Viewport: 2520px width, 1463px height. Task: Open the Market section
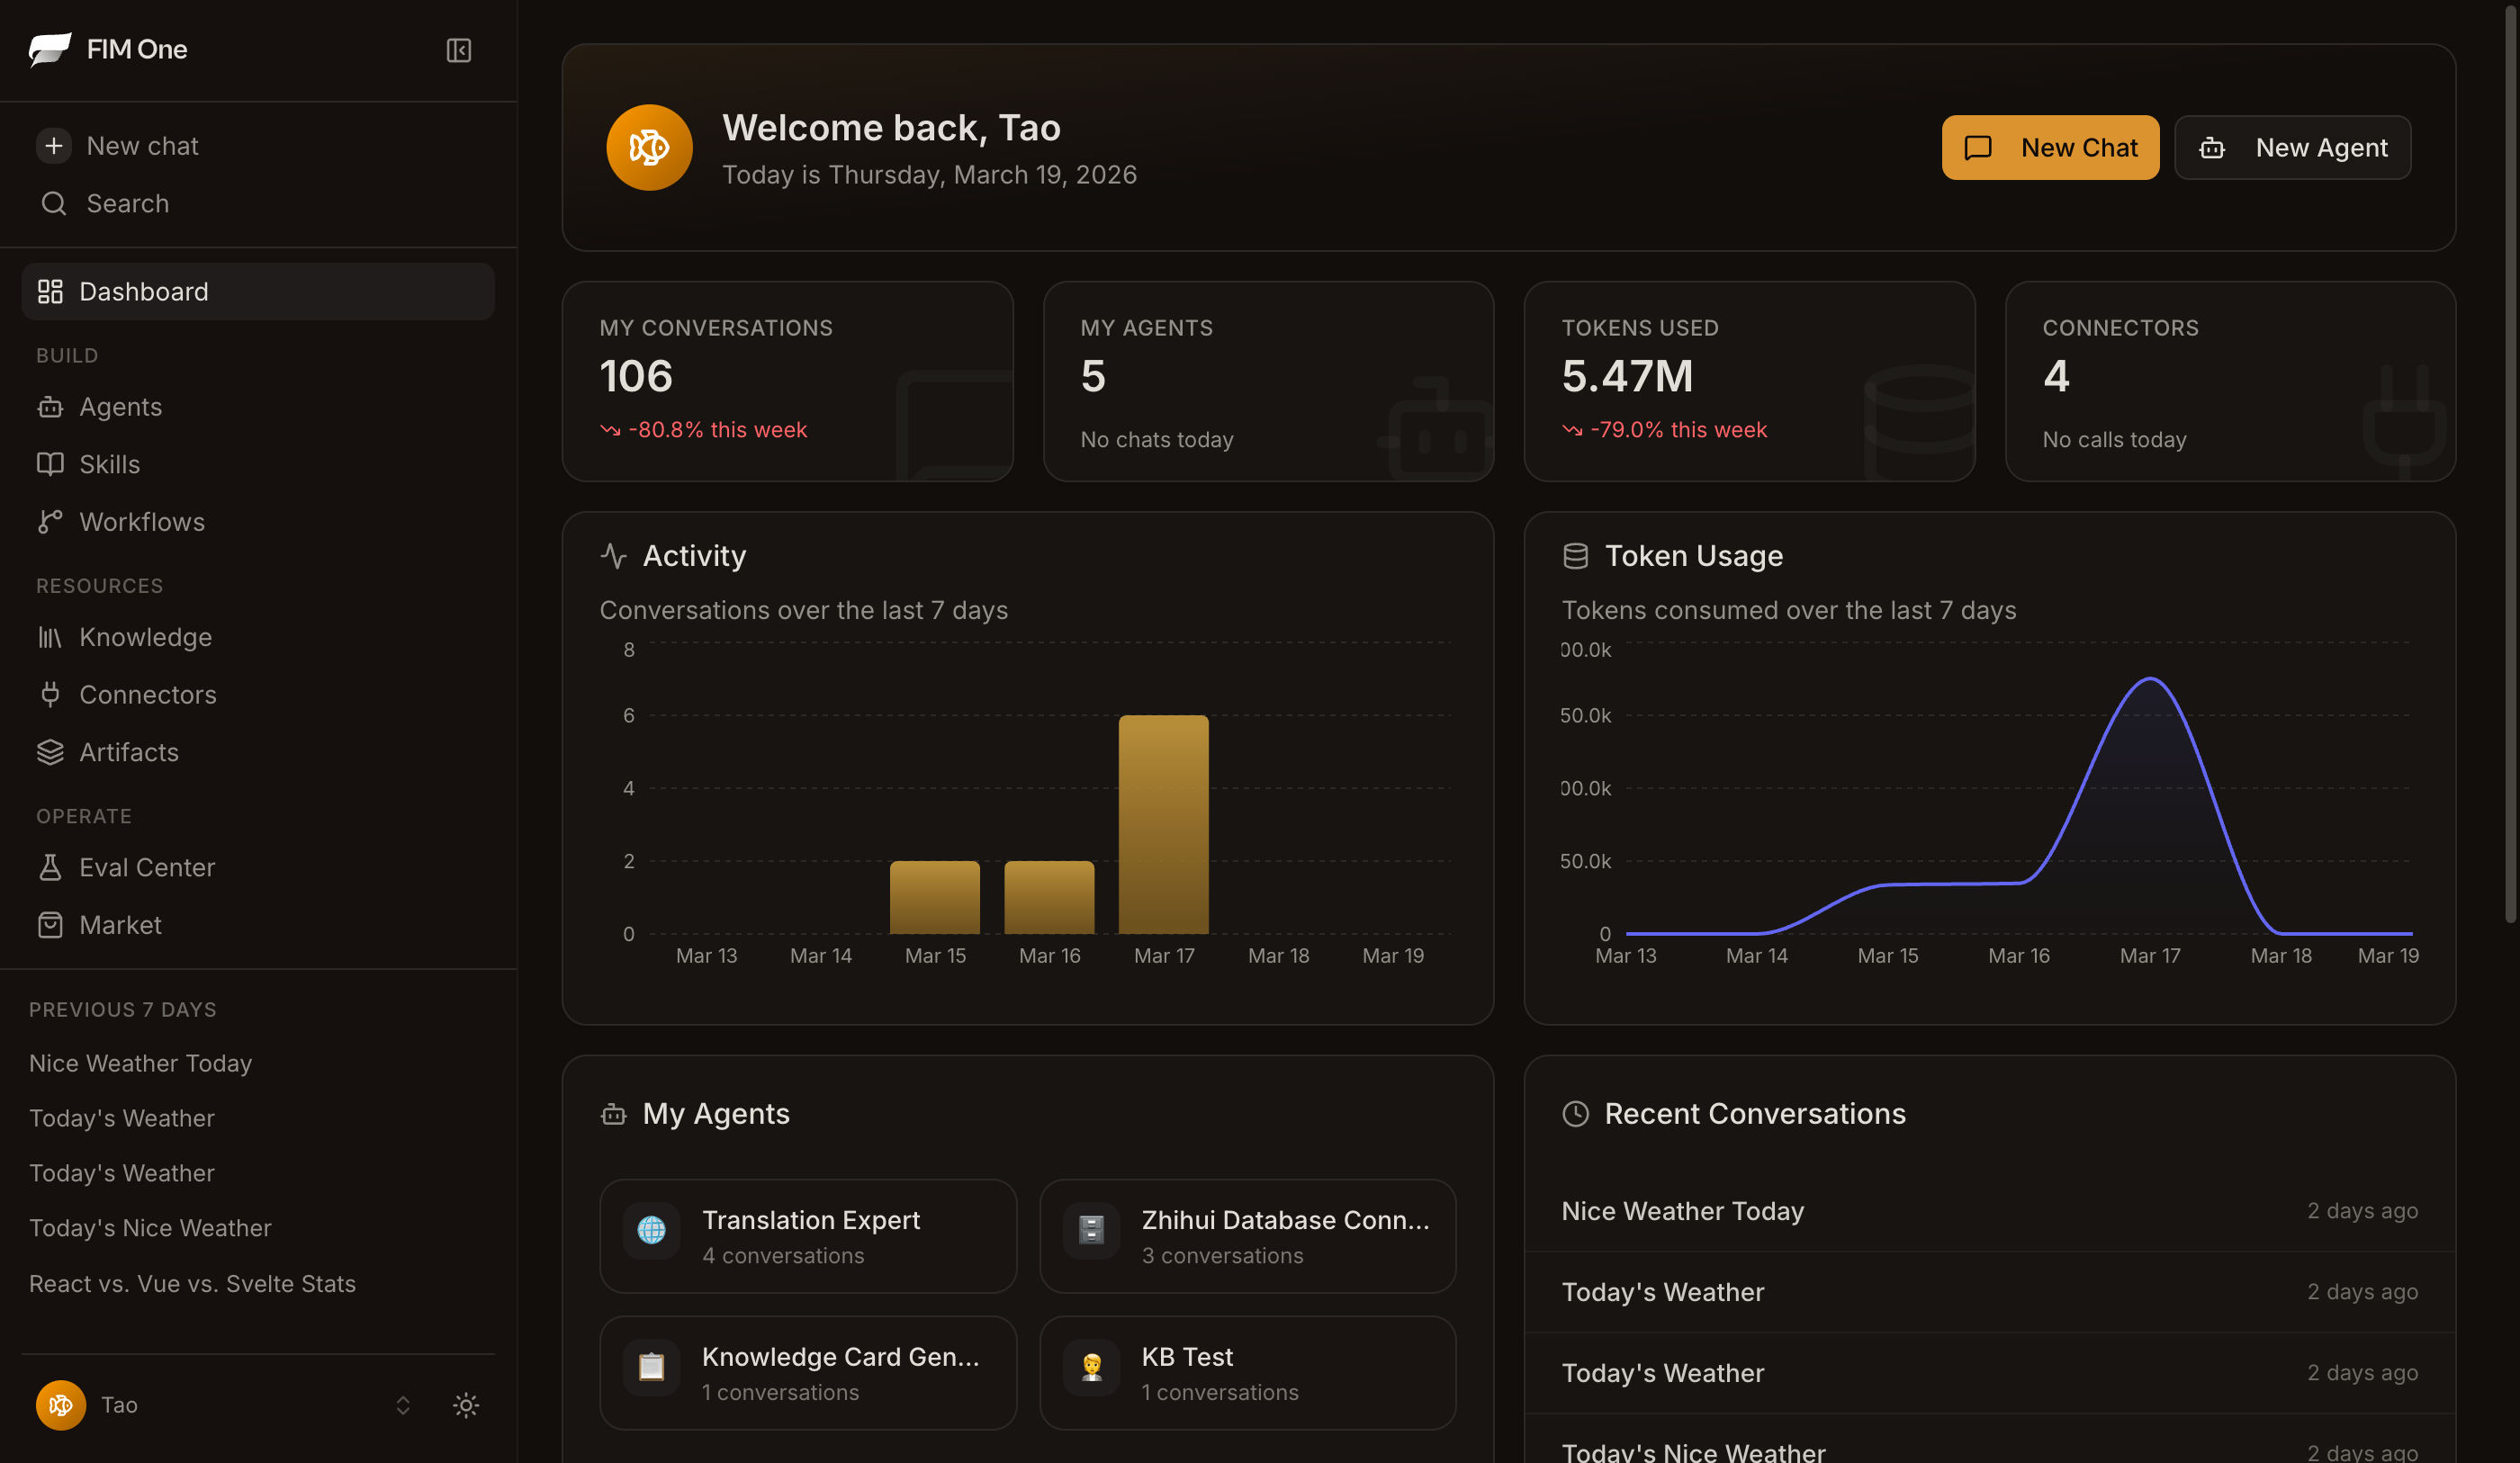pos(119,924)
